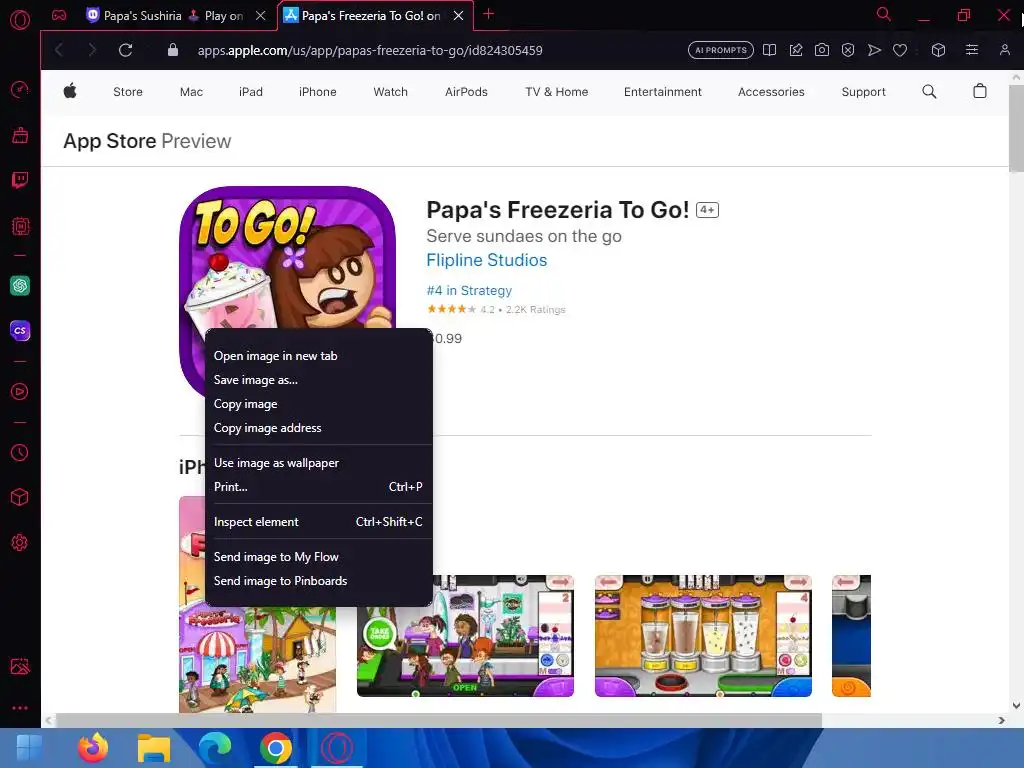
Task: Click the site lock security icon
Action: point(172,50)
